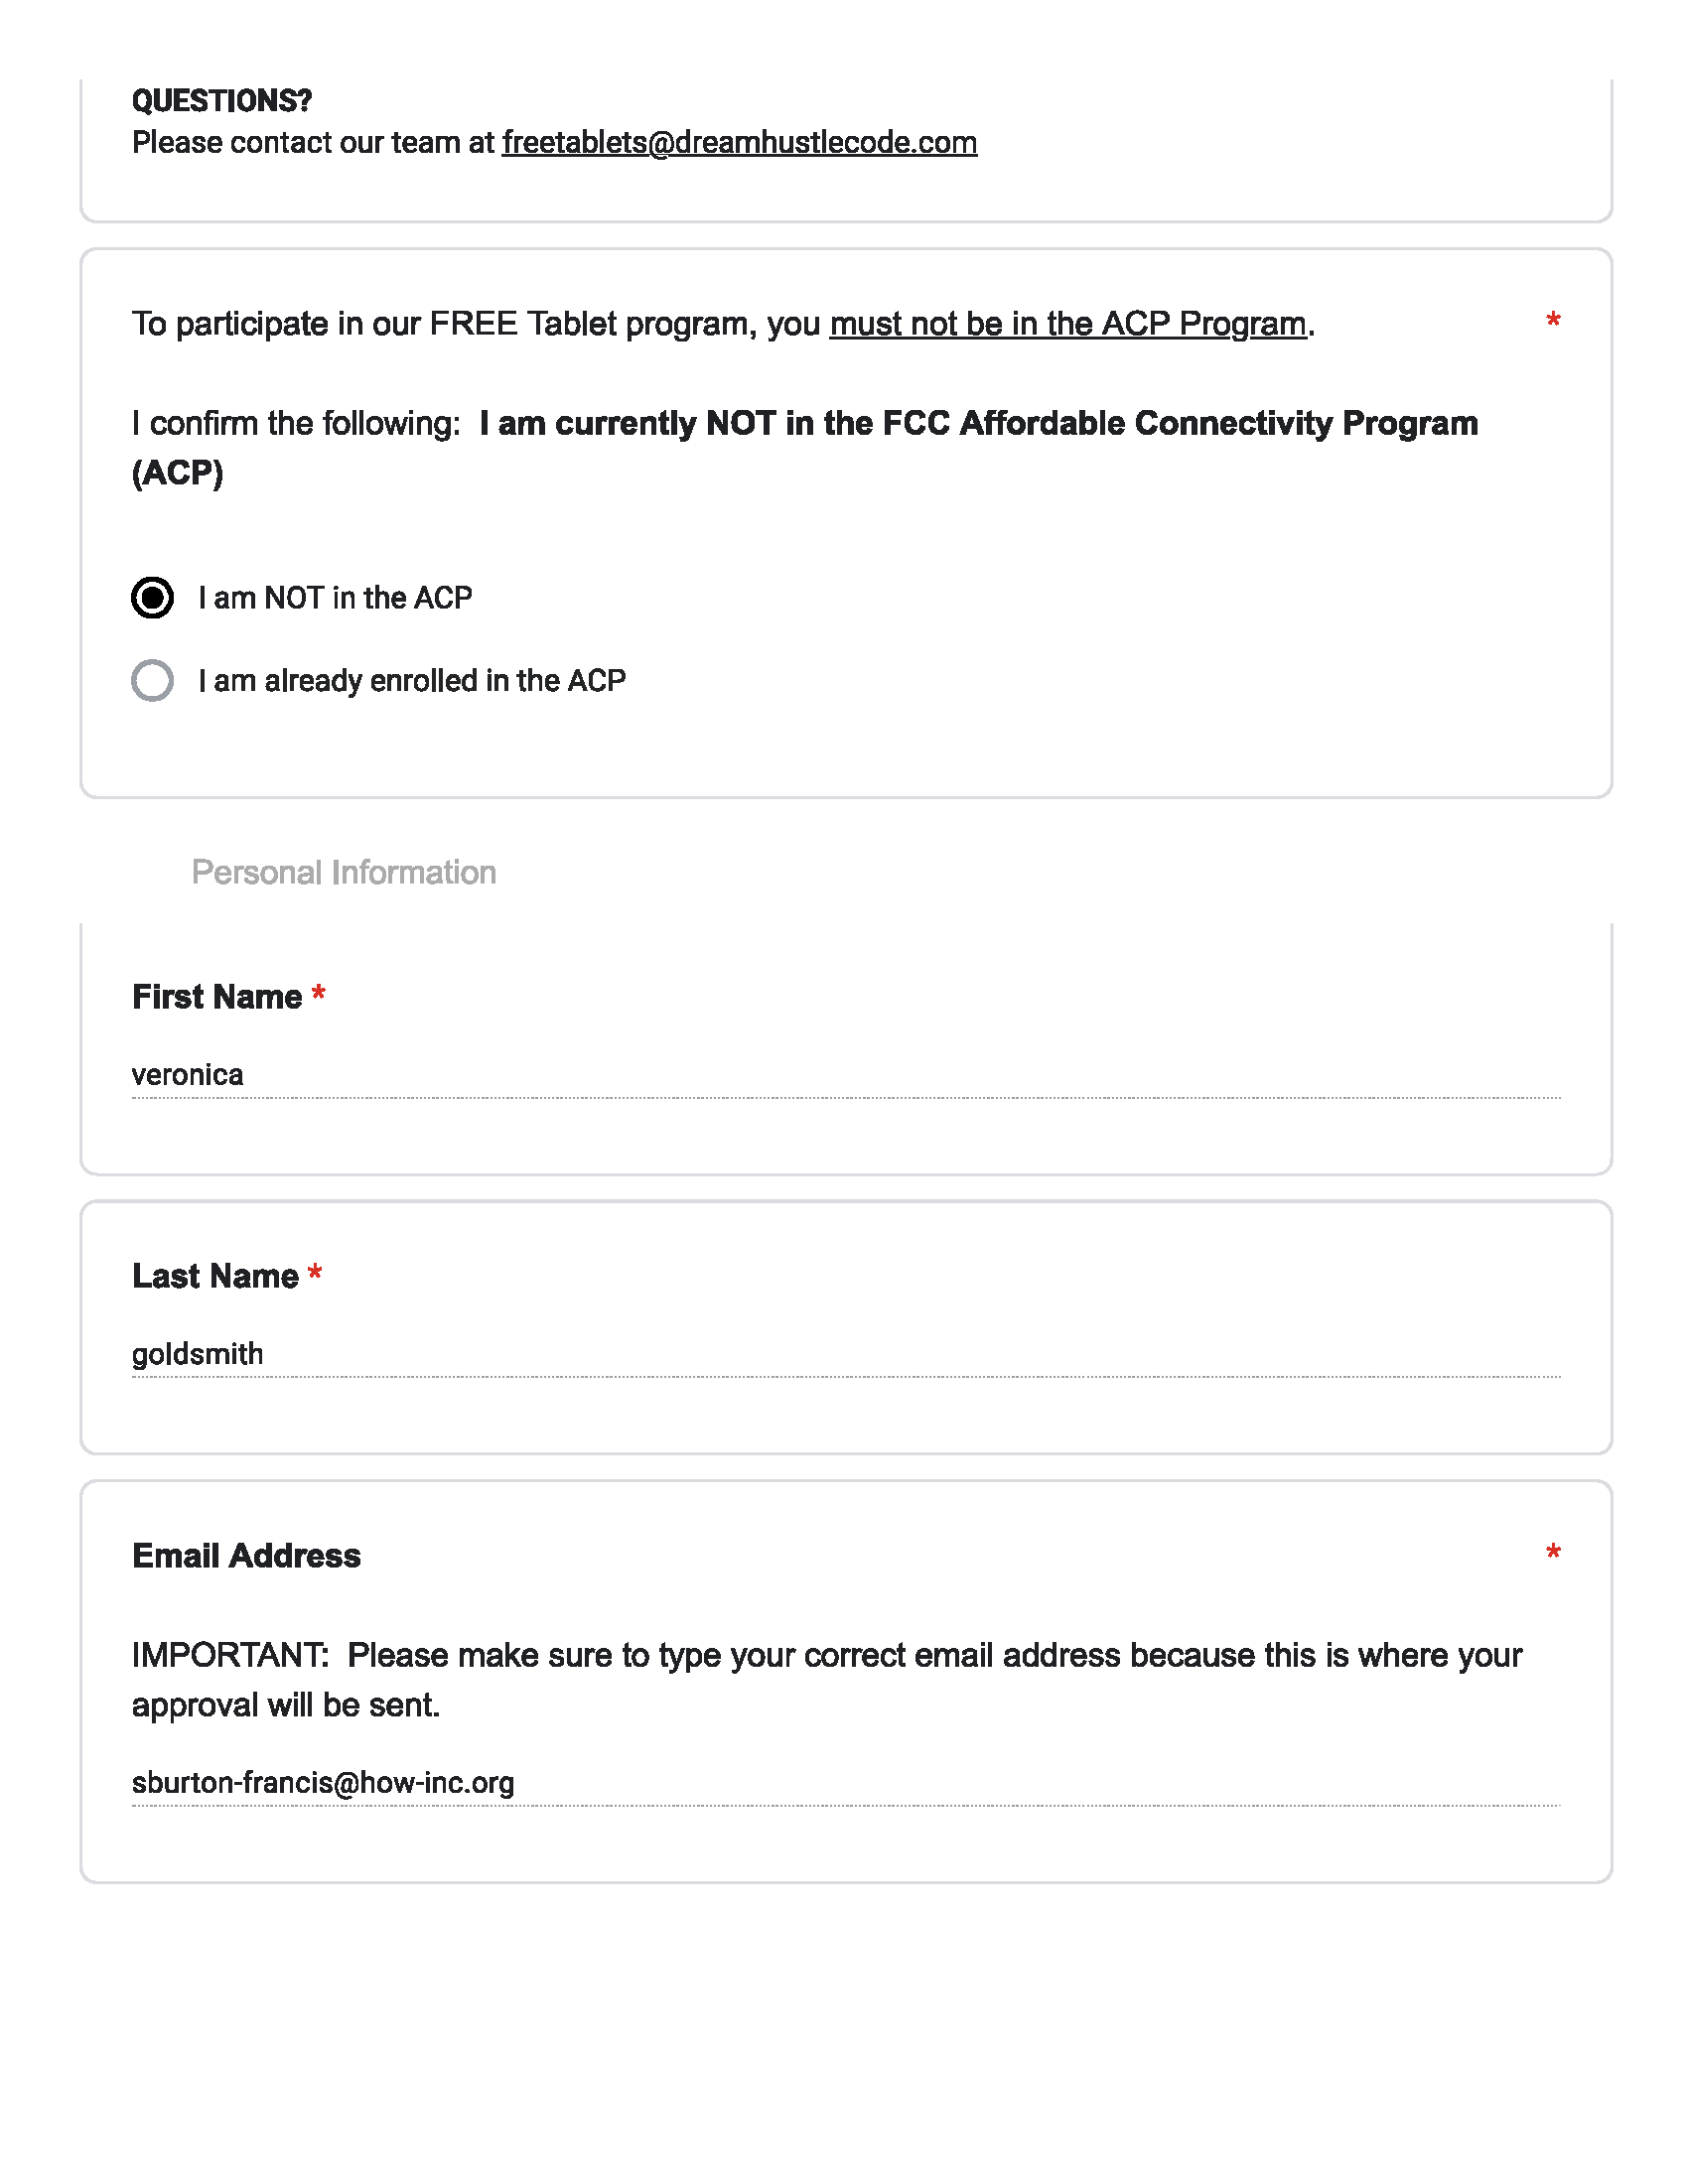1688x2184 pixels.
Task: Click the First Name question label
Action: (x=217, y=997)
